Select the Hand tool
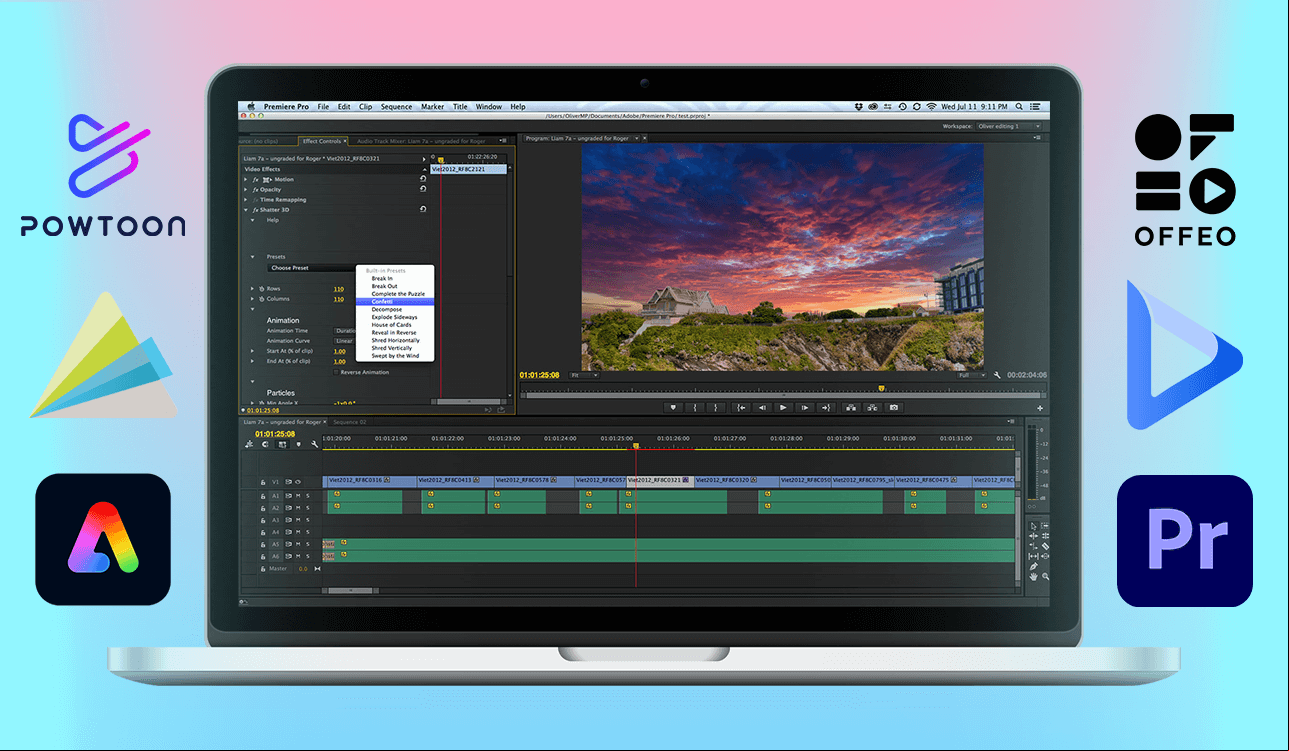The image size is (1289, 751). pyautogui.click(x=1034, y=577)
